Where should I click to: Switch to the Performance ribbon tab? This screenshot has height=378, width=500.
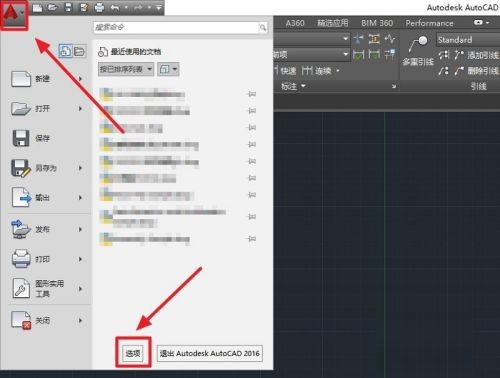429,23
